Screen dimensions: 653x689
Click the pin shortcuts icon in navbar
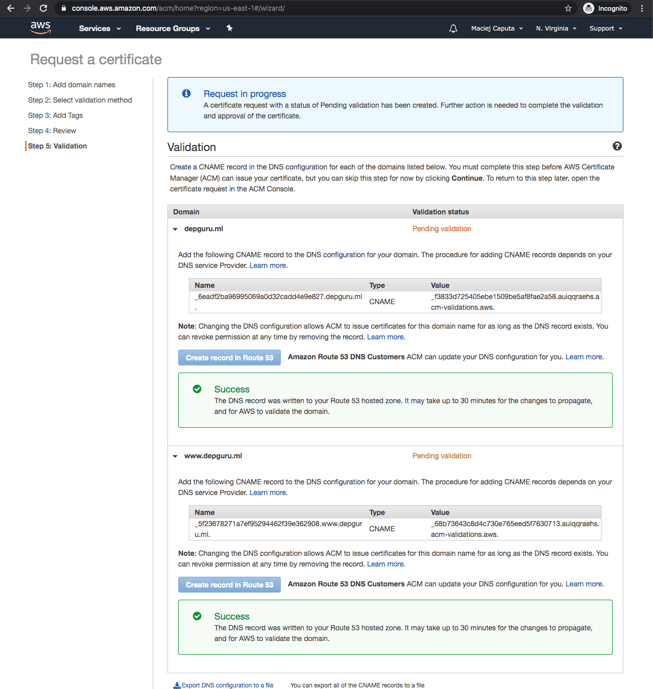click(229, 29)
